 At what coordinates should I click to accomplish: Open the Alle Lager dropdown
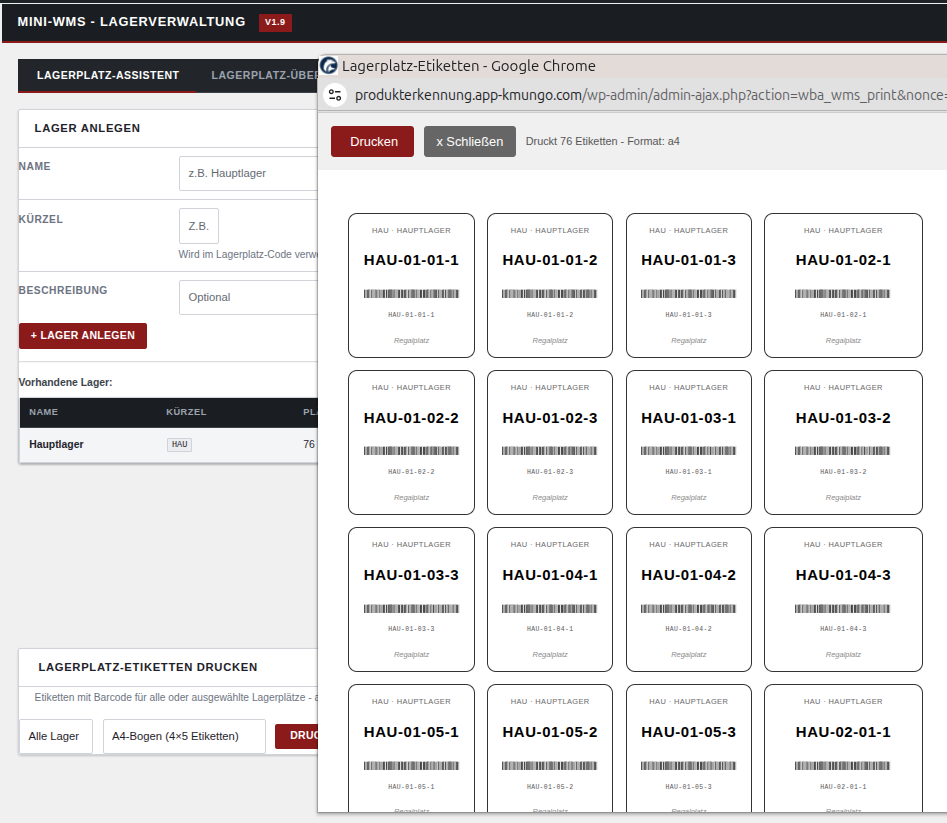click(x=55, y=736)
